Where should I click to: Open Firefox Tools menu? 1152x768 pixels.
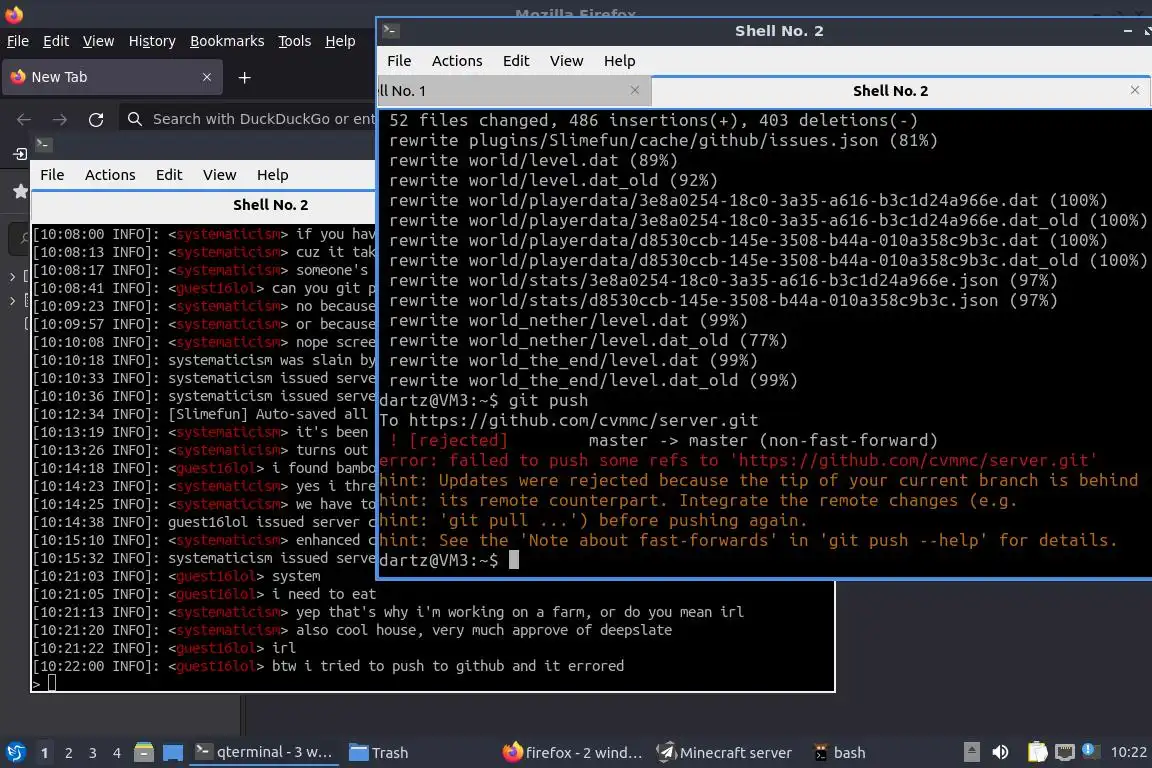tap(295, 41)
